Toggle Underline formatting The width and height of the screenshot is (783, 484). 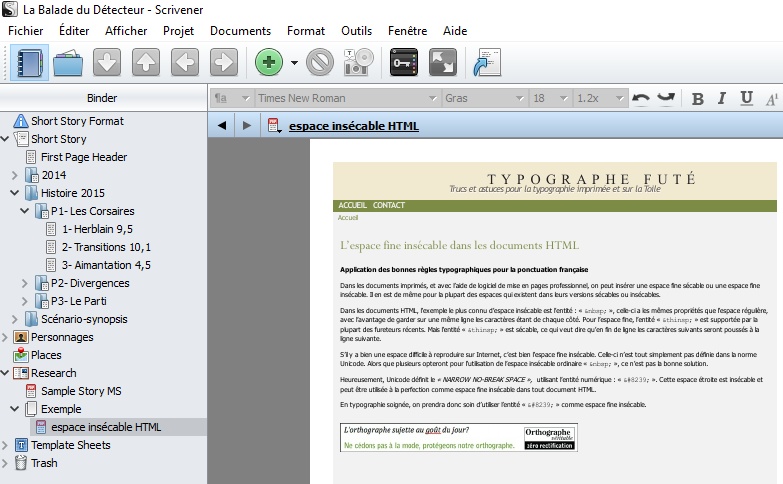[747, 99]
